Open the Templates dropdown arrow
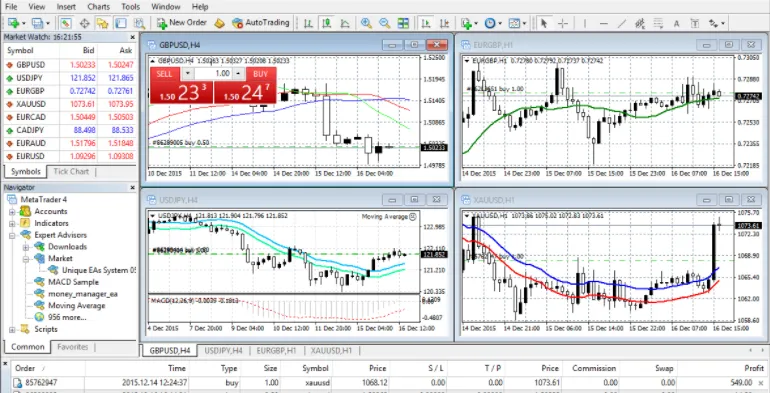The image size is (770, 393). (524, 23)
